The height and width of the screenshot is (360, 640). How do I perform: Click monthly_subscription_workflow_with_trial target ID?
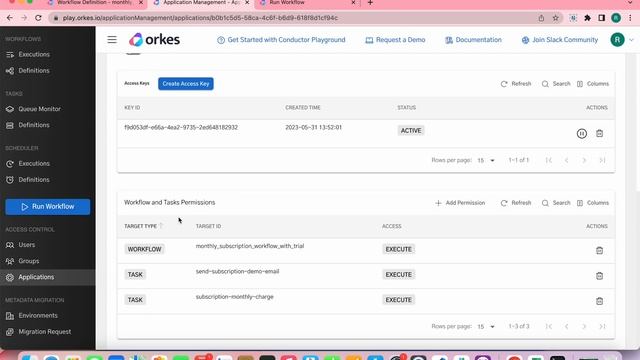click(x=250, y=246)
